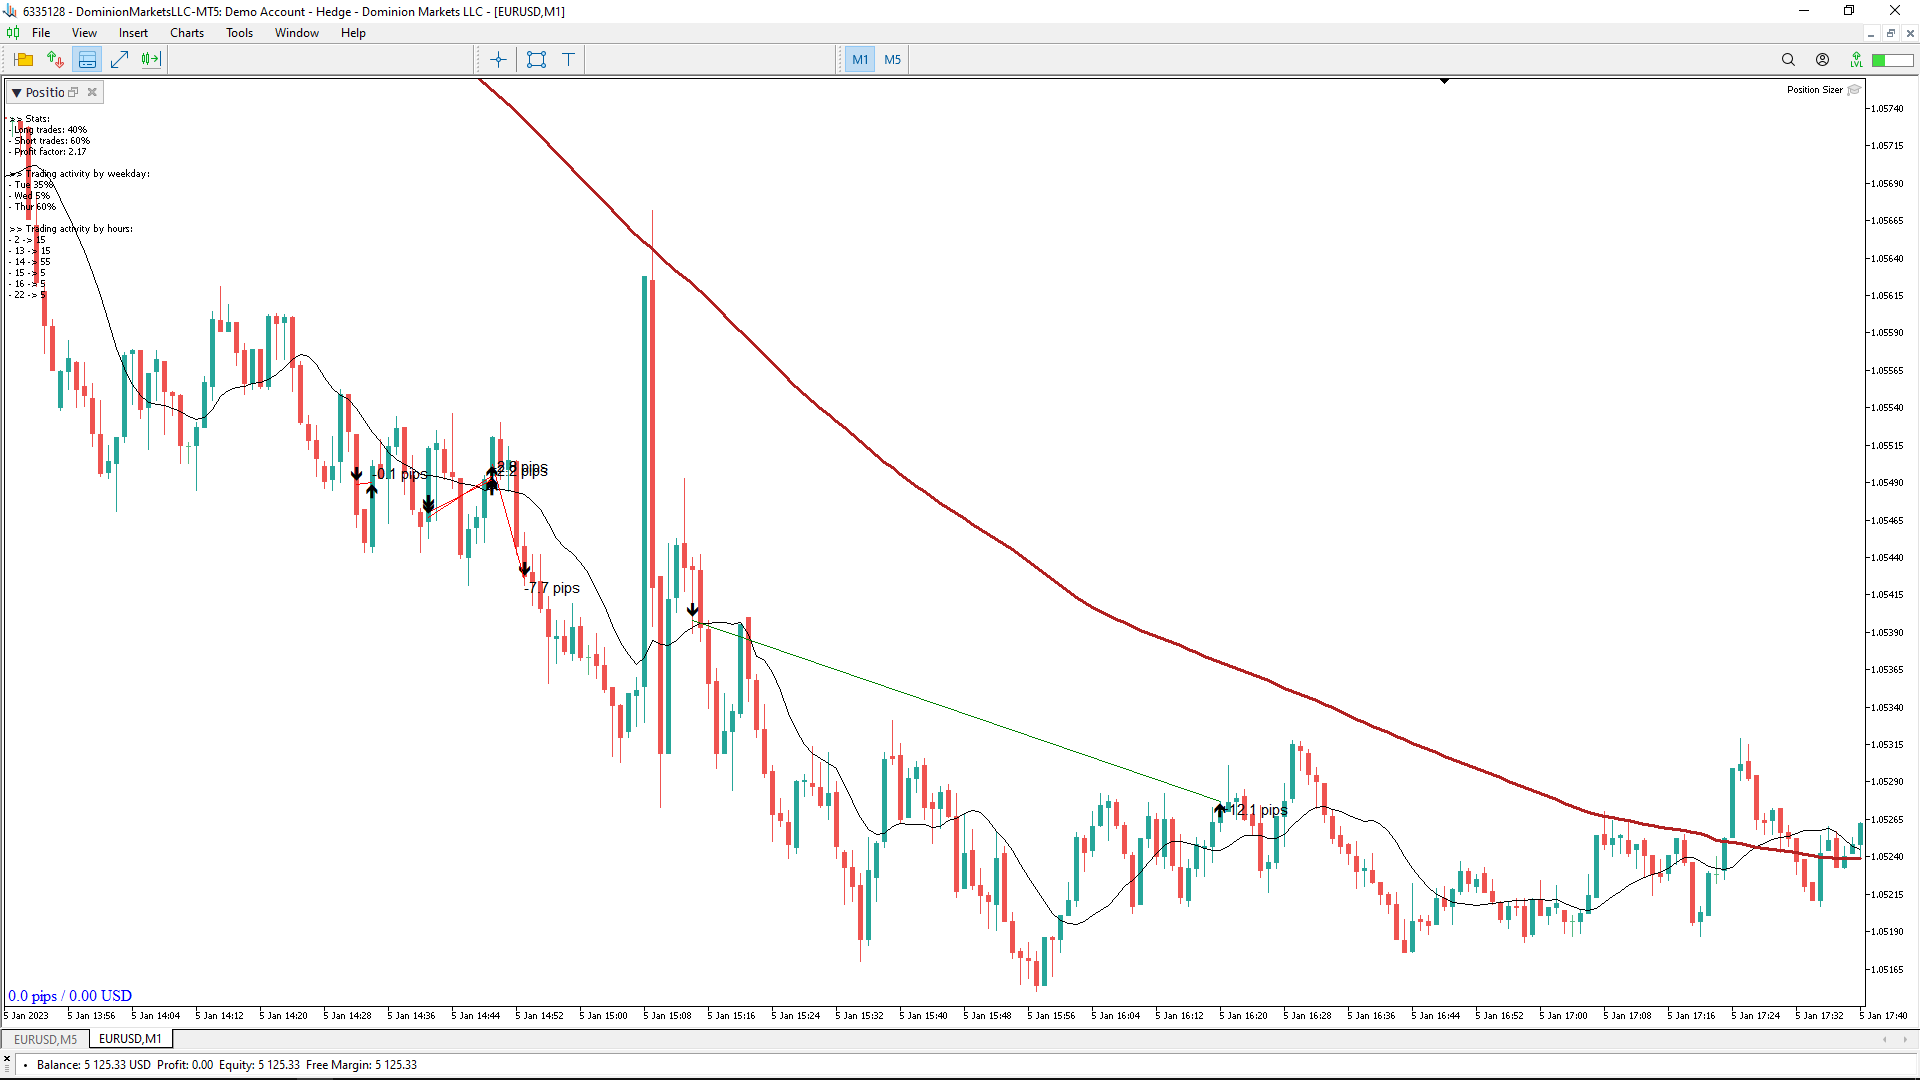Select the text label tool
The width and height of the screenshot is (1920, 1080).
pyautogui.click(x=568, y=60)
